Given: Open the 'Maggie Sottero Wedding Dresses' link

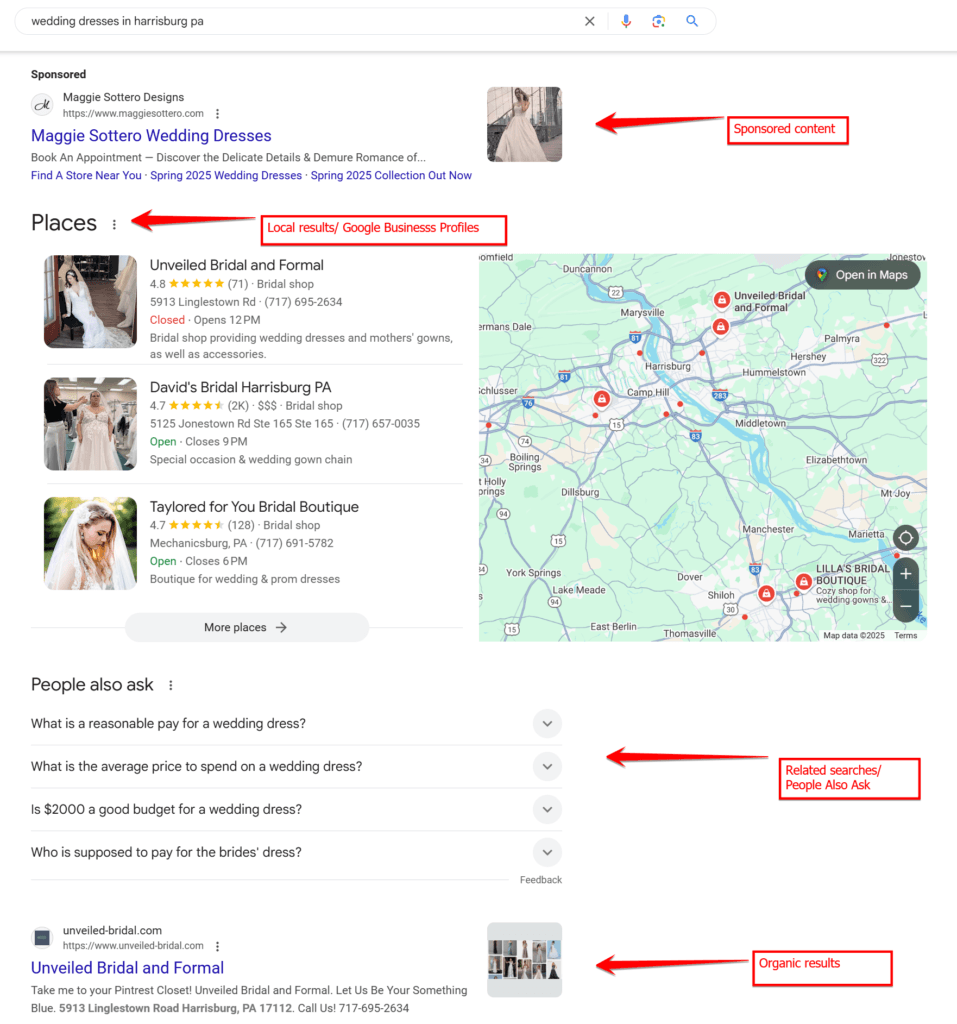Looking at the screenshot, I should [151, 135].
